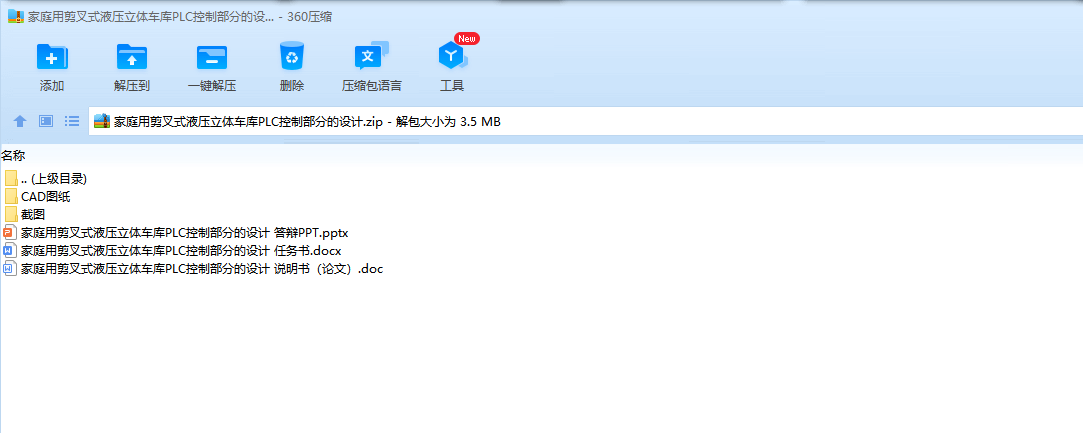The height and width of the screenshot is (433, 1083).
Task: Click the zip archive icon in path bar
Action: coord(102,122)
